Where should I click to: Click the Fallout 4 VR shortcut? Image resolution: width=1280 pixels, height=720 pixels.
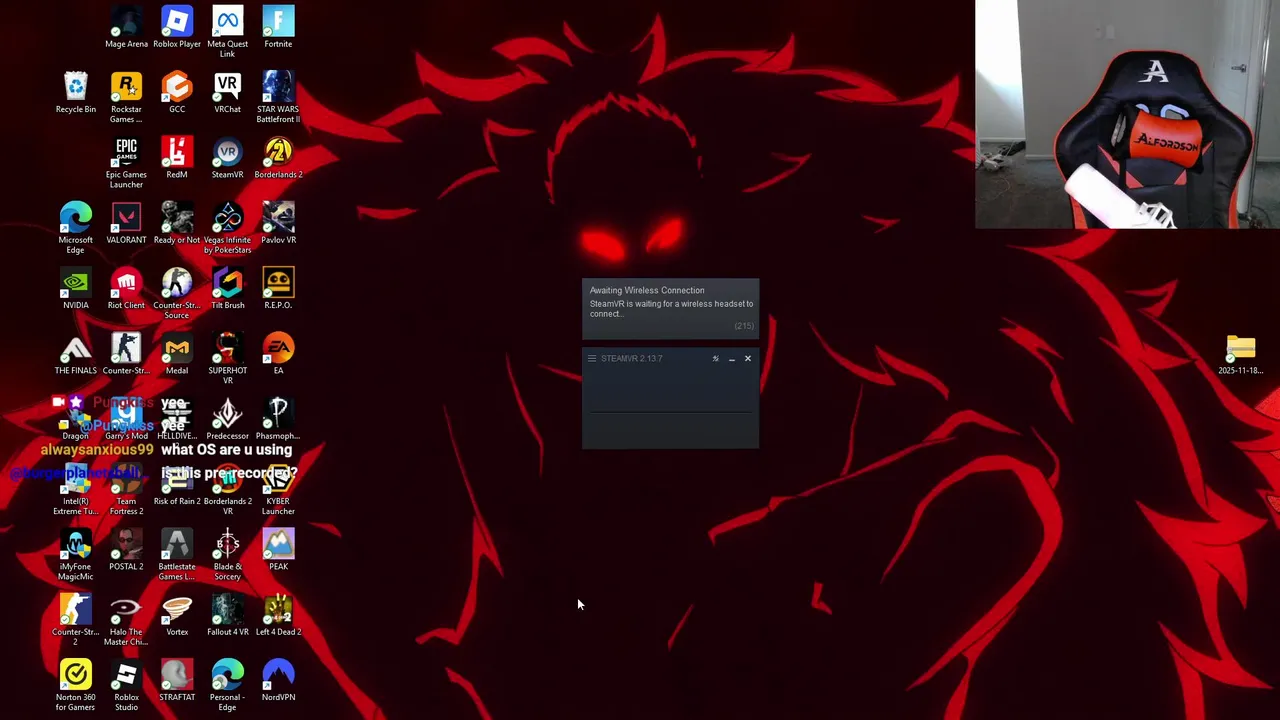pyautogui.click(x=227, y=615)
